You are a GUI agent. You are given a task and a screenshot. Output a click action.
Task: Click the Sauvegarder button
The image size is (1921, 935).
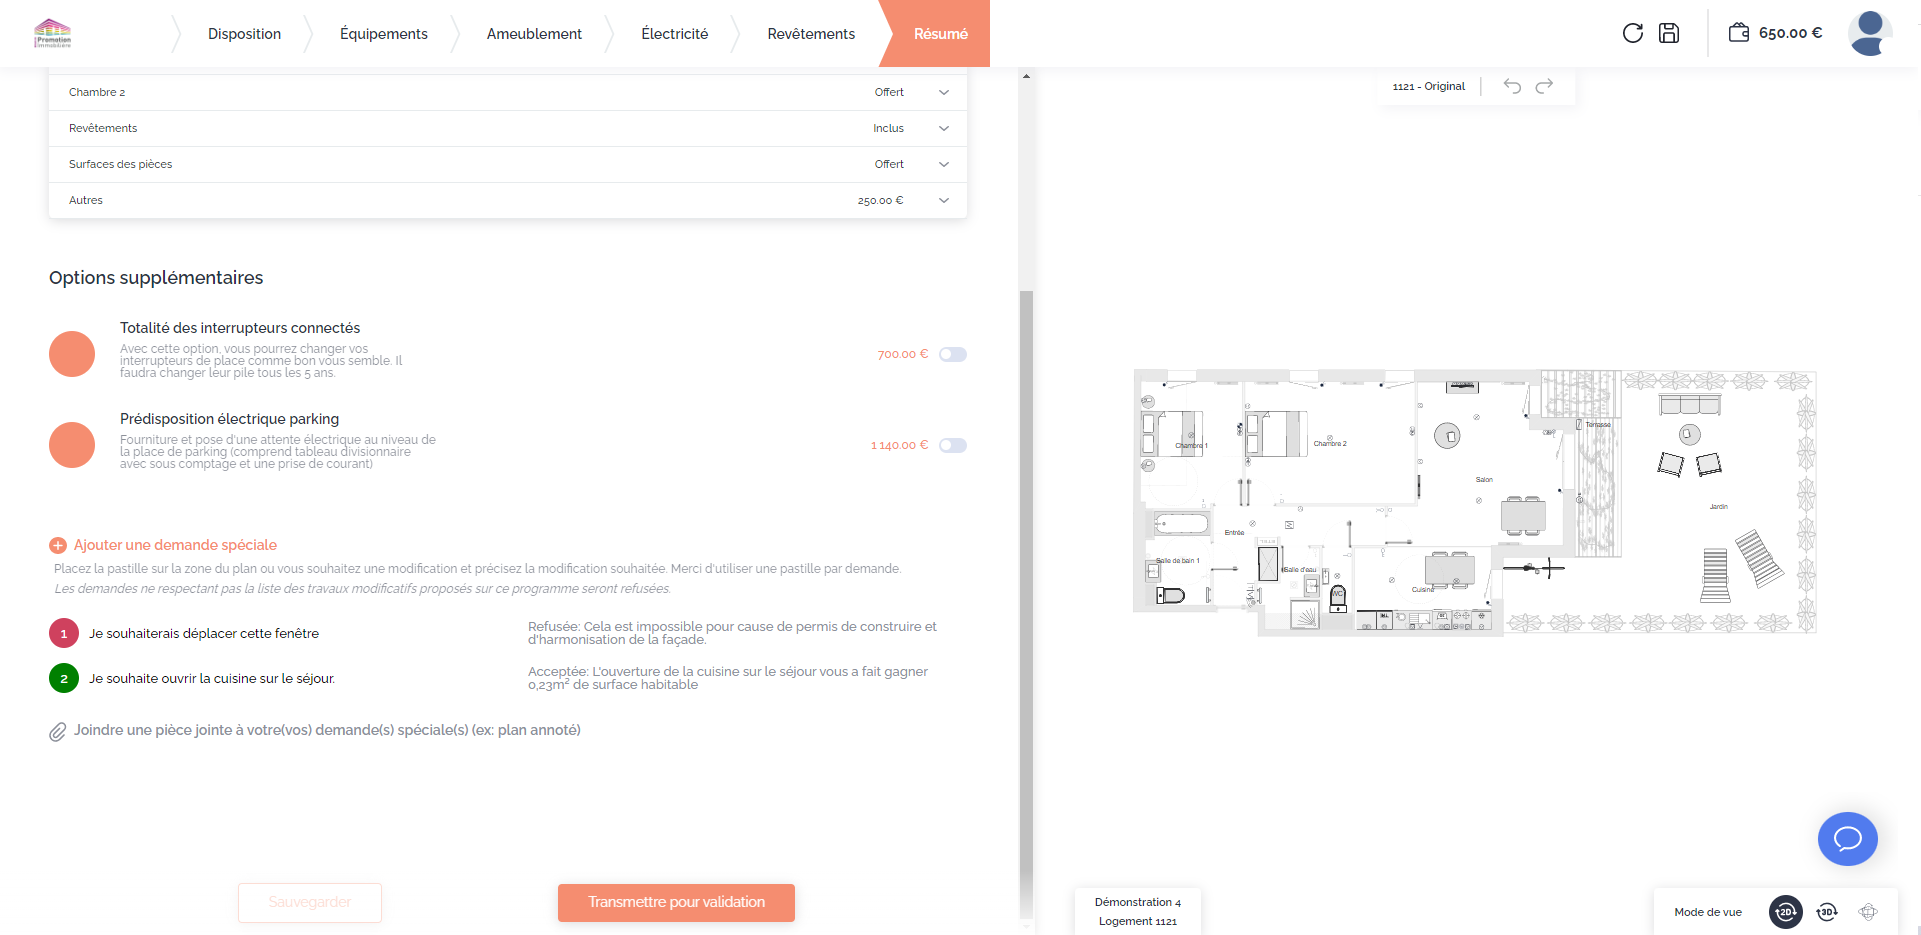310,902
